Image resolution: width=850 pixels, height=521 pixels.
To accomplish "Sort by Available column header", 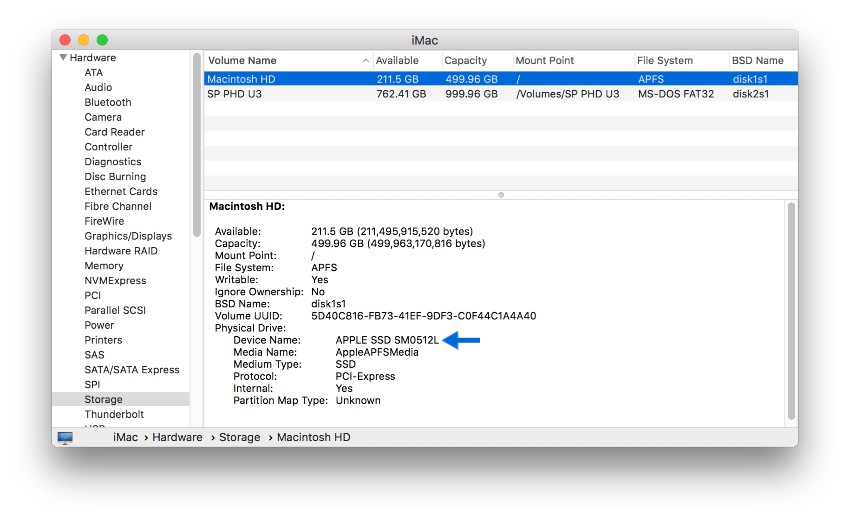I will coord(397,61).
